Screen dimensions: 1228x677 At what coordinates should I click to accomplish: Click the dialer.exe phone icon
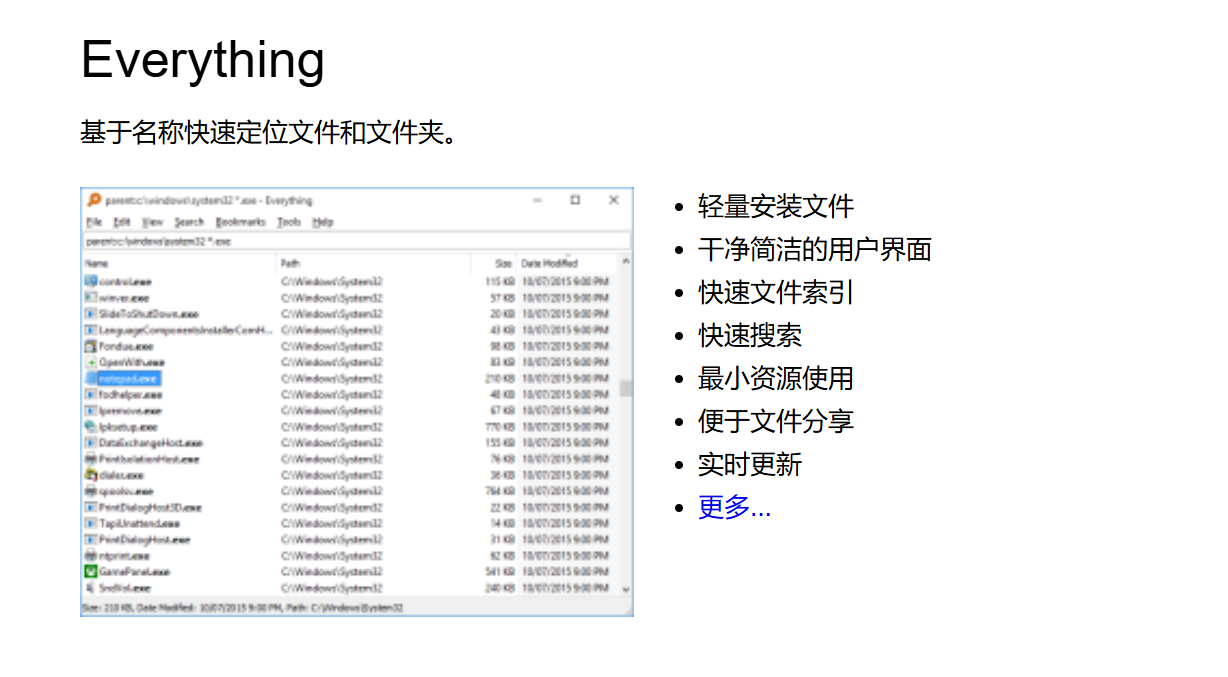[x=91, y=475]
